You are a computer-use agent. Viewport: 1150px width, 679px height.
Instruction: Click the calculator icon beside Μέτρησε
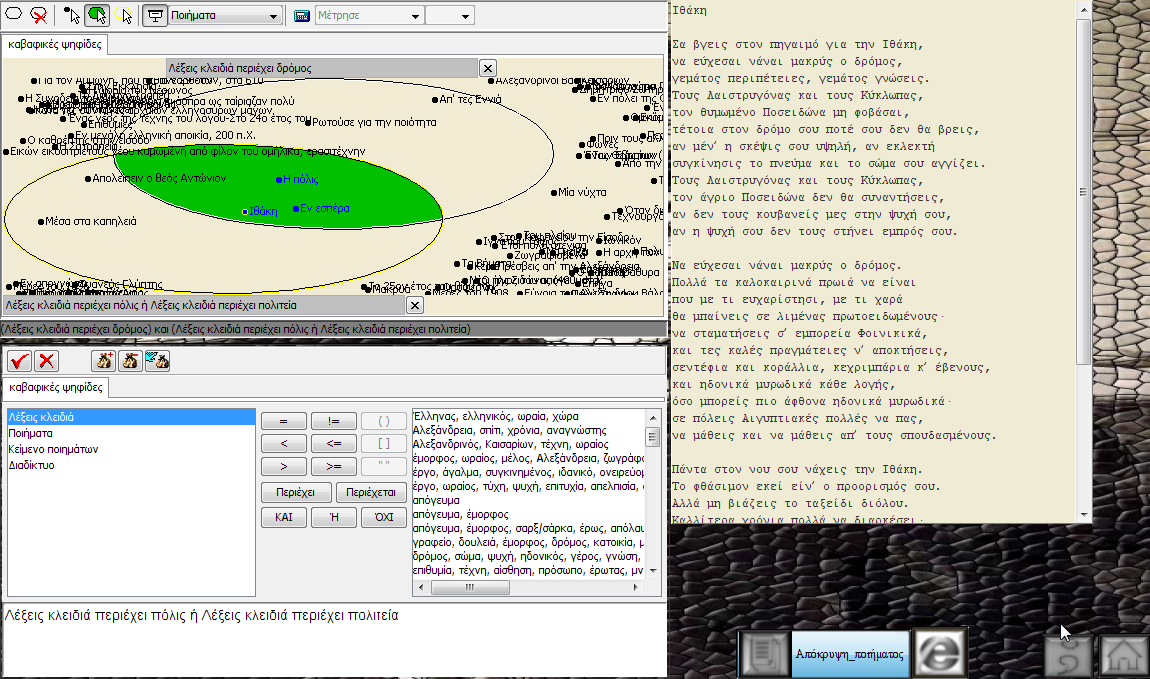point(301,15)
